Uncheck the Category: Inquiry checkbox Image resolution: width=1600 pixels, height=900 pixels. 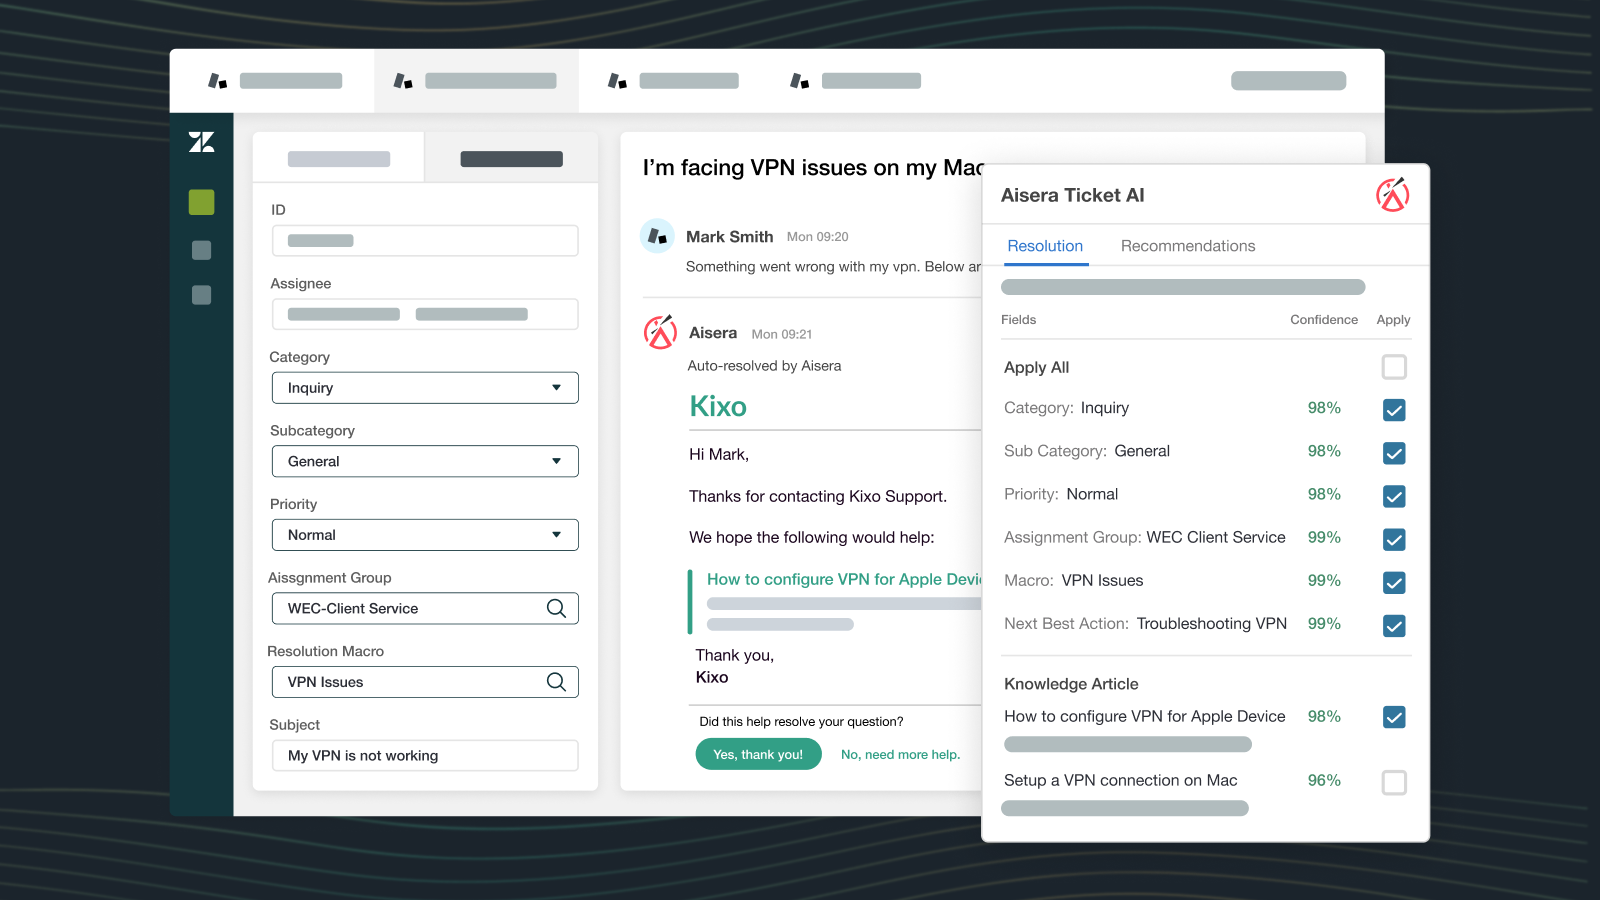coord(1393,410)
